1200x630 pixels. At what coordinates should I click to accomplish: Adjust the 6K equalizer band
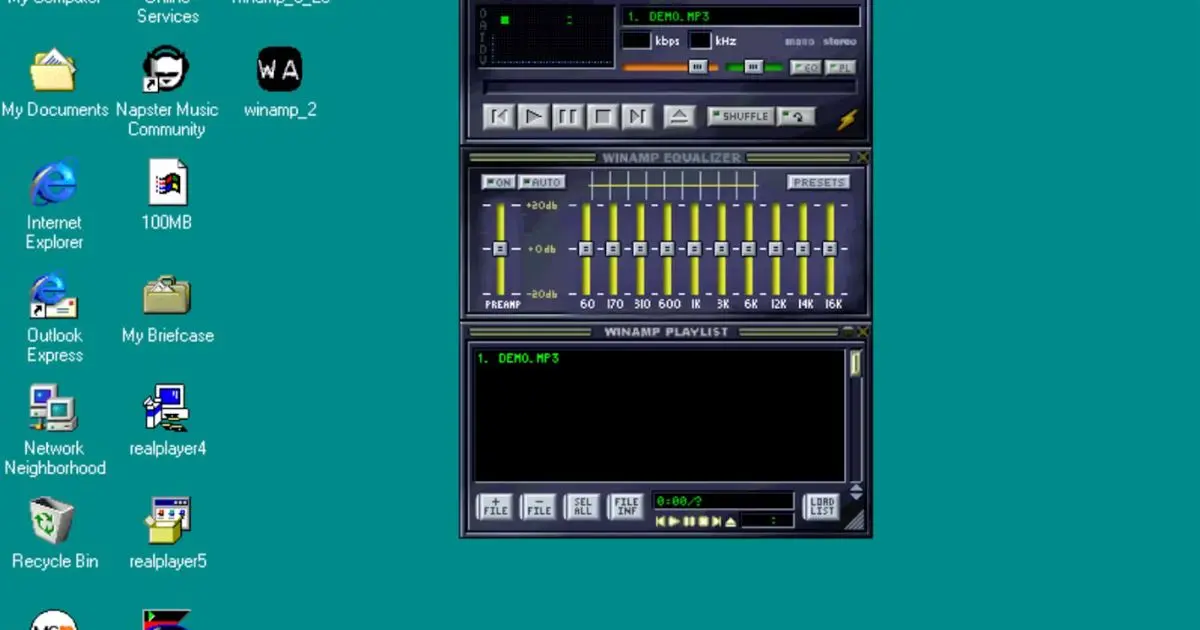[x=748, y=249]
